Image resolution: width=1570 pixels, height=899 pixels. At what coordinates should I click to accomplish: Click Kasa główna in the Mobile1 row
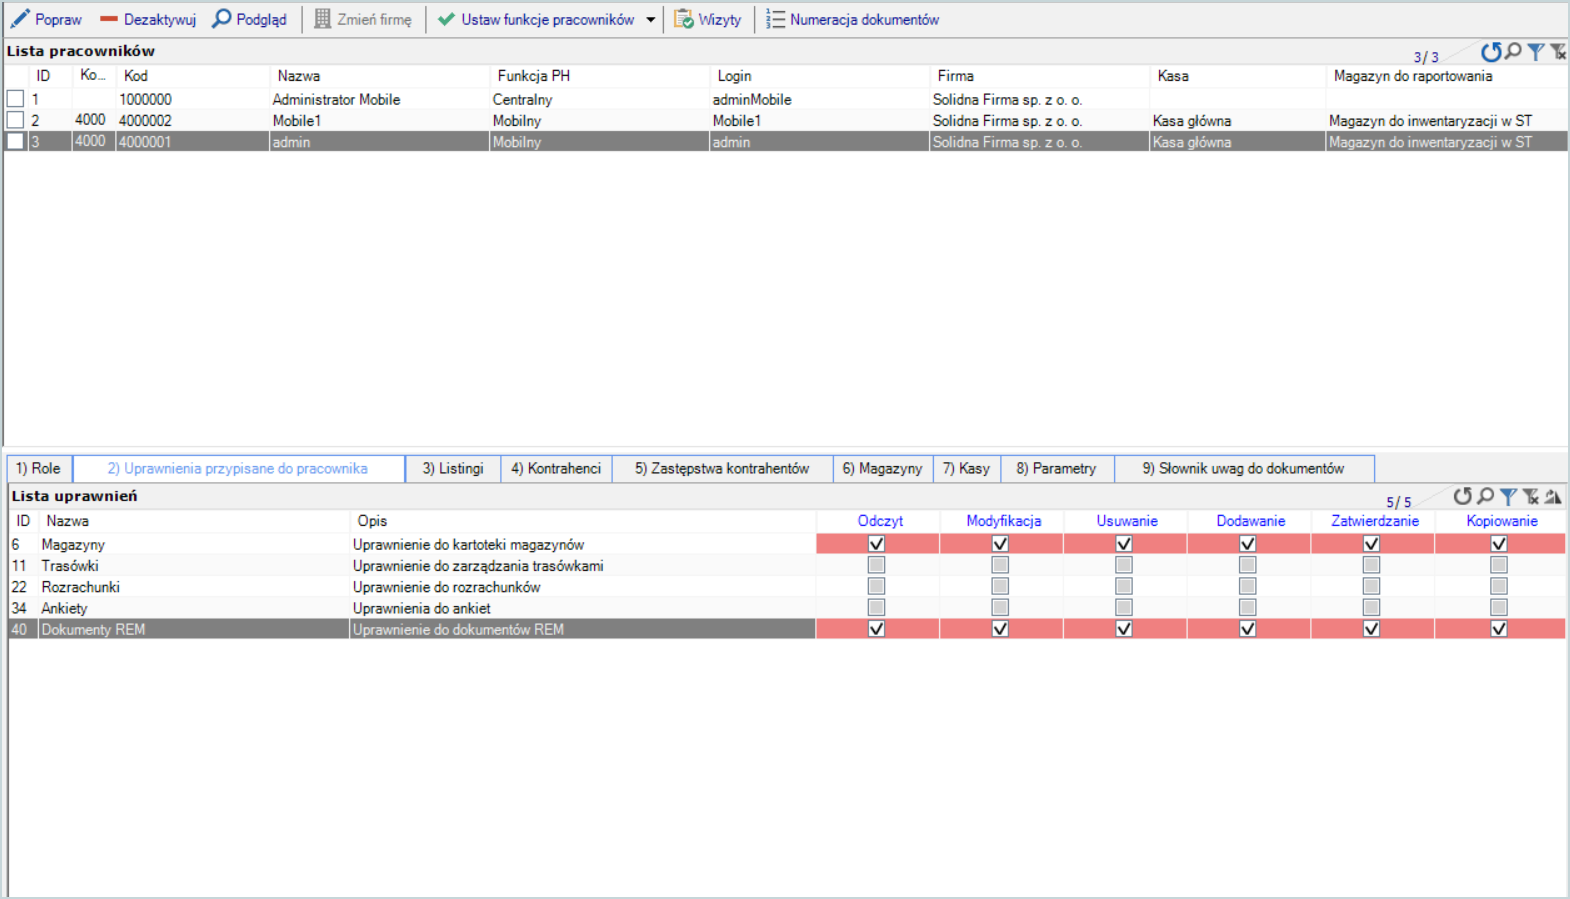point(1192,120)
